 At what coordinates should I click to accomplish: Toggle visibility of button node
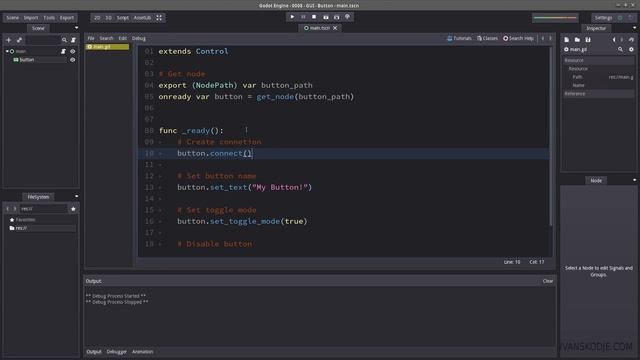[x=73, y=60]
